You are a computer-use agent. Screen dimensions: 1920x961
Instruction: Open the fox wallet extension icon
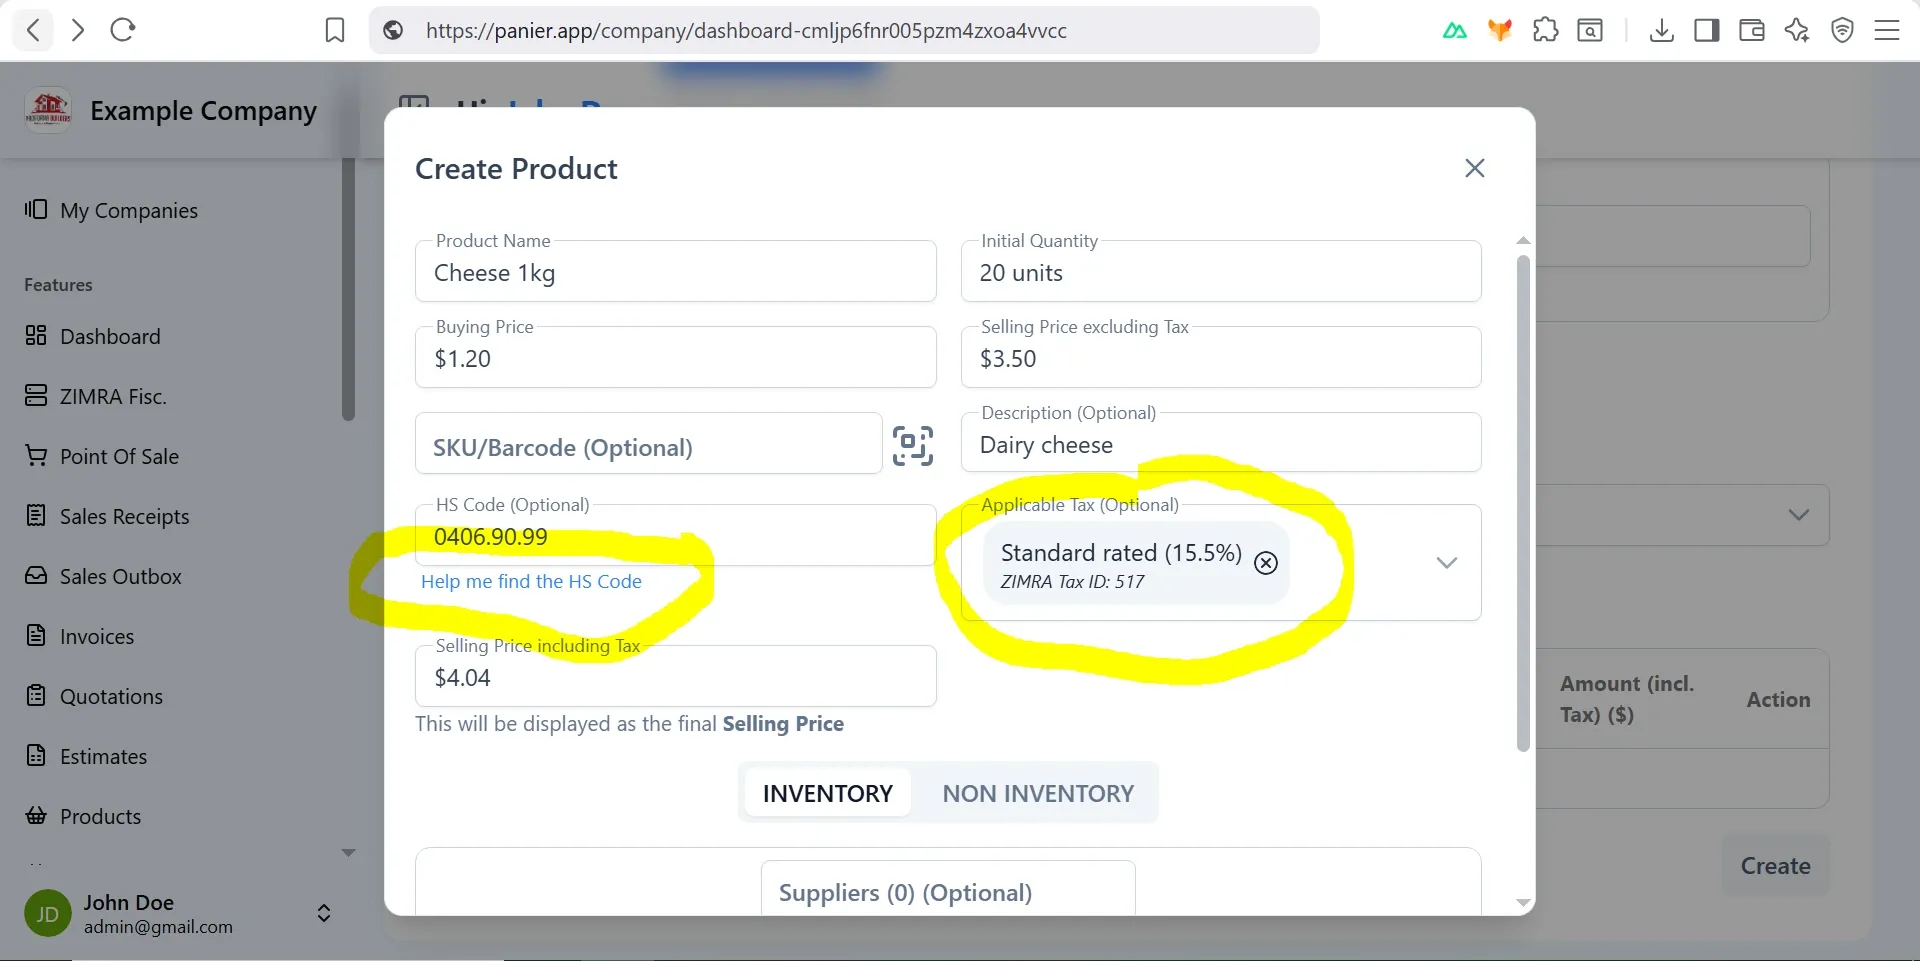1500,31
